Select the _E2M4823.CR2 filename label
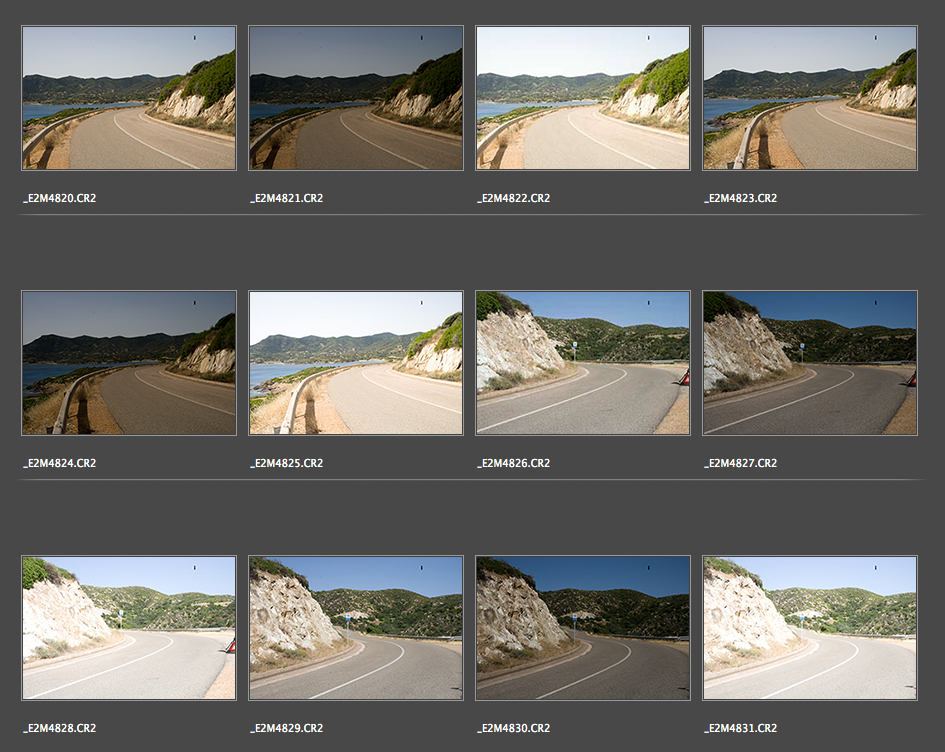 click(x=740, y=198)
